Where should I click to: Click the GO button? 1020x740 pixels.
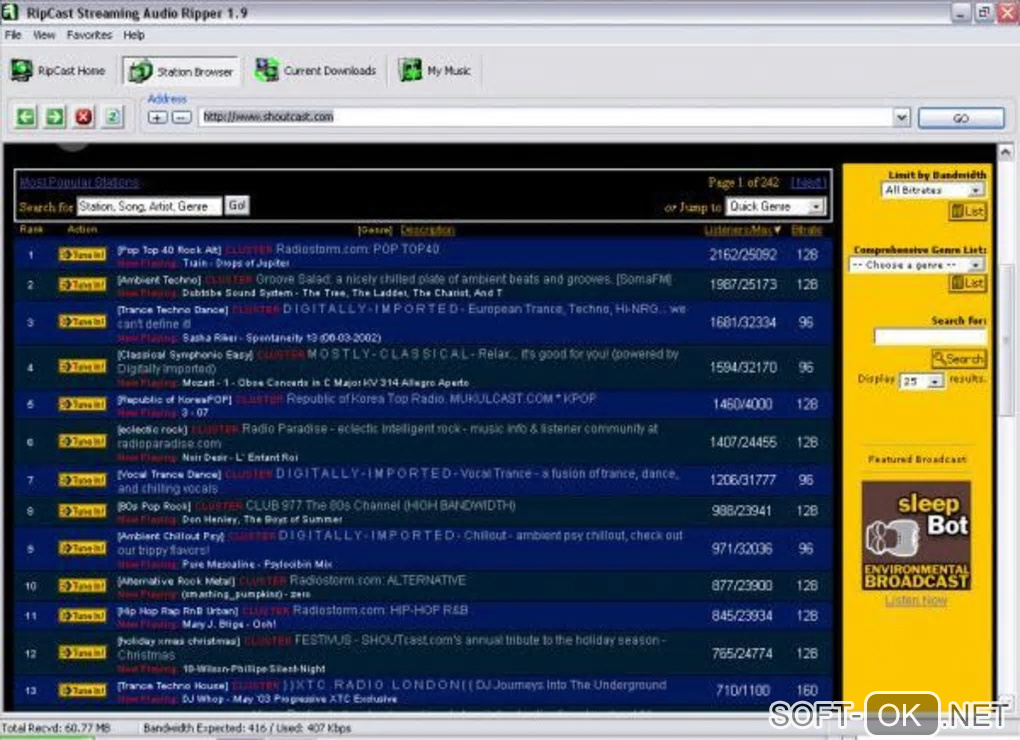961,118
